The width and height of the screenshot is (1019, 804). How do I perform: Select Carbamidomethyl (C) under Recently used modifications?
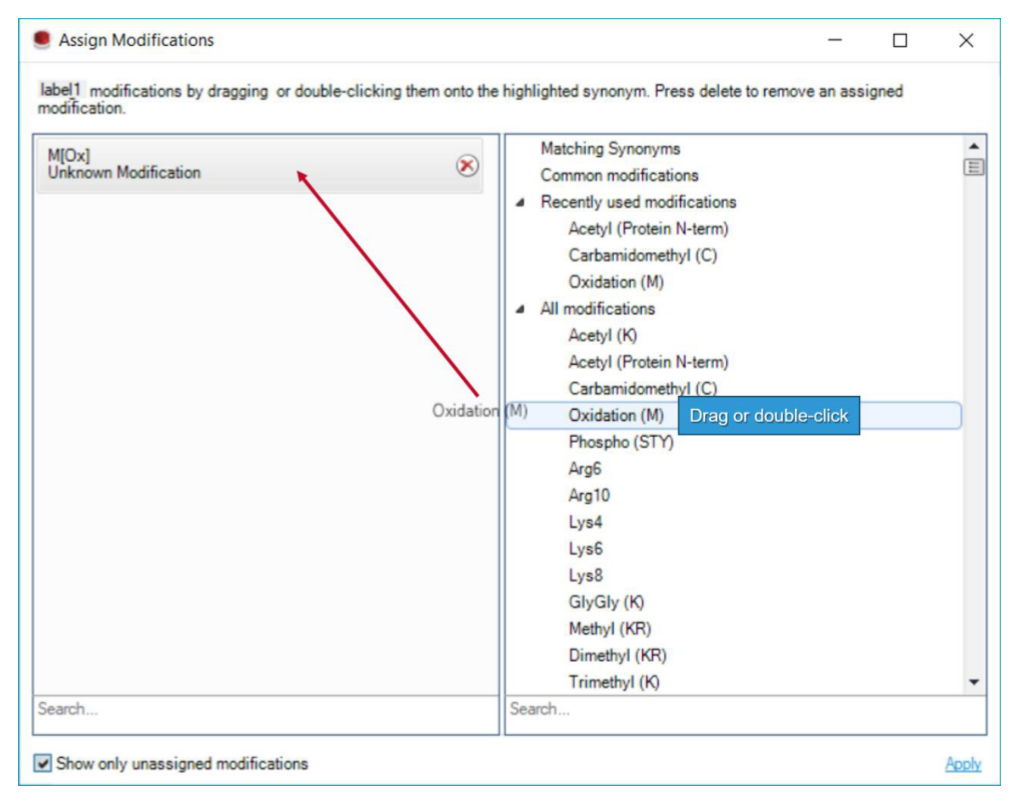coord(643,255)
